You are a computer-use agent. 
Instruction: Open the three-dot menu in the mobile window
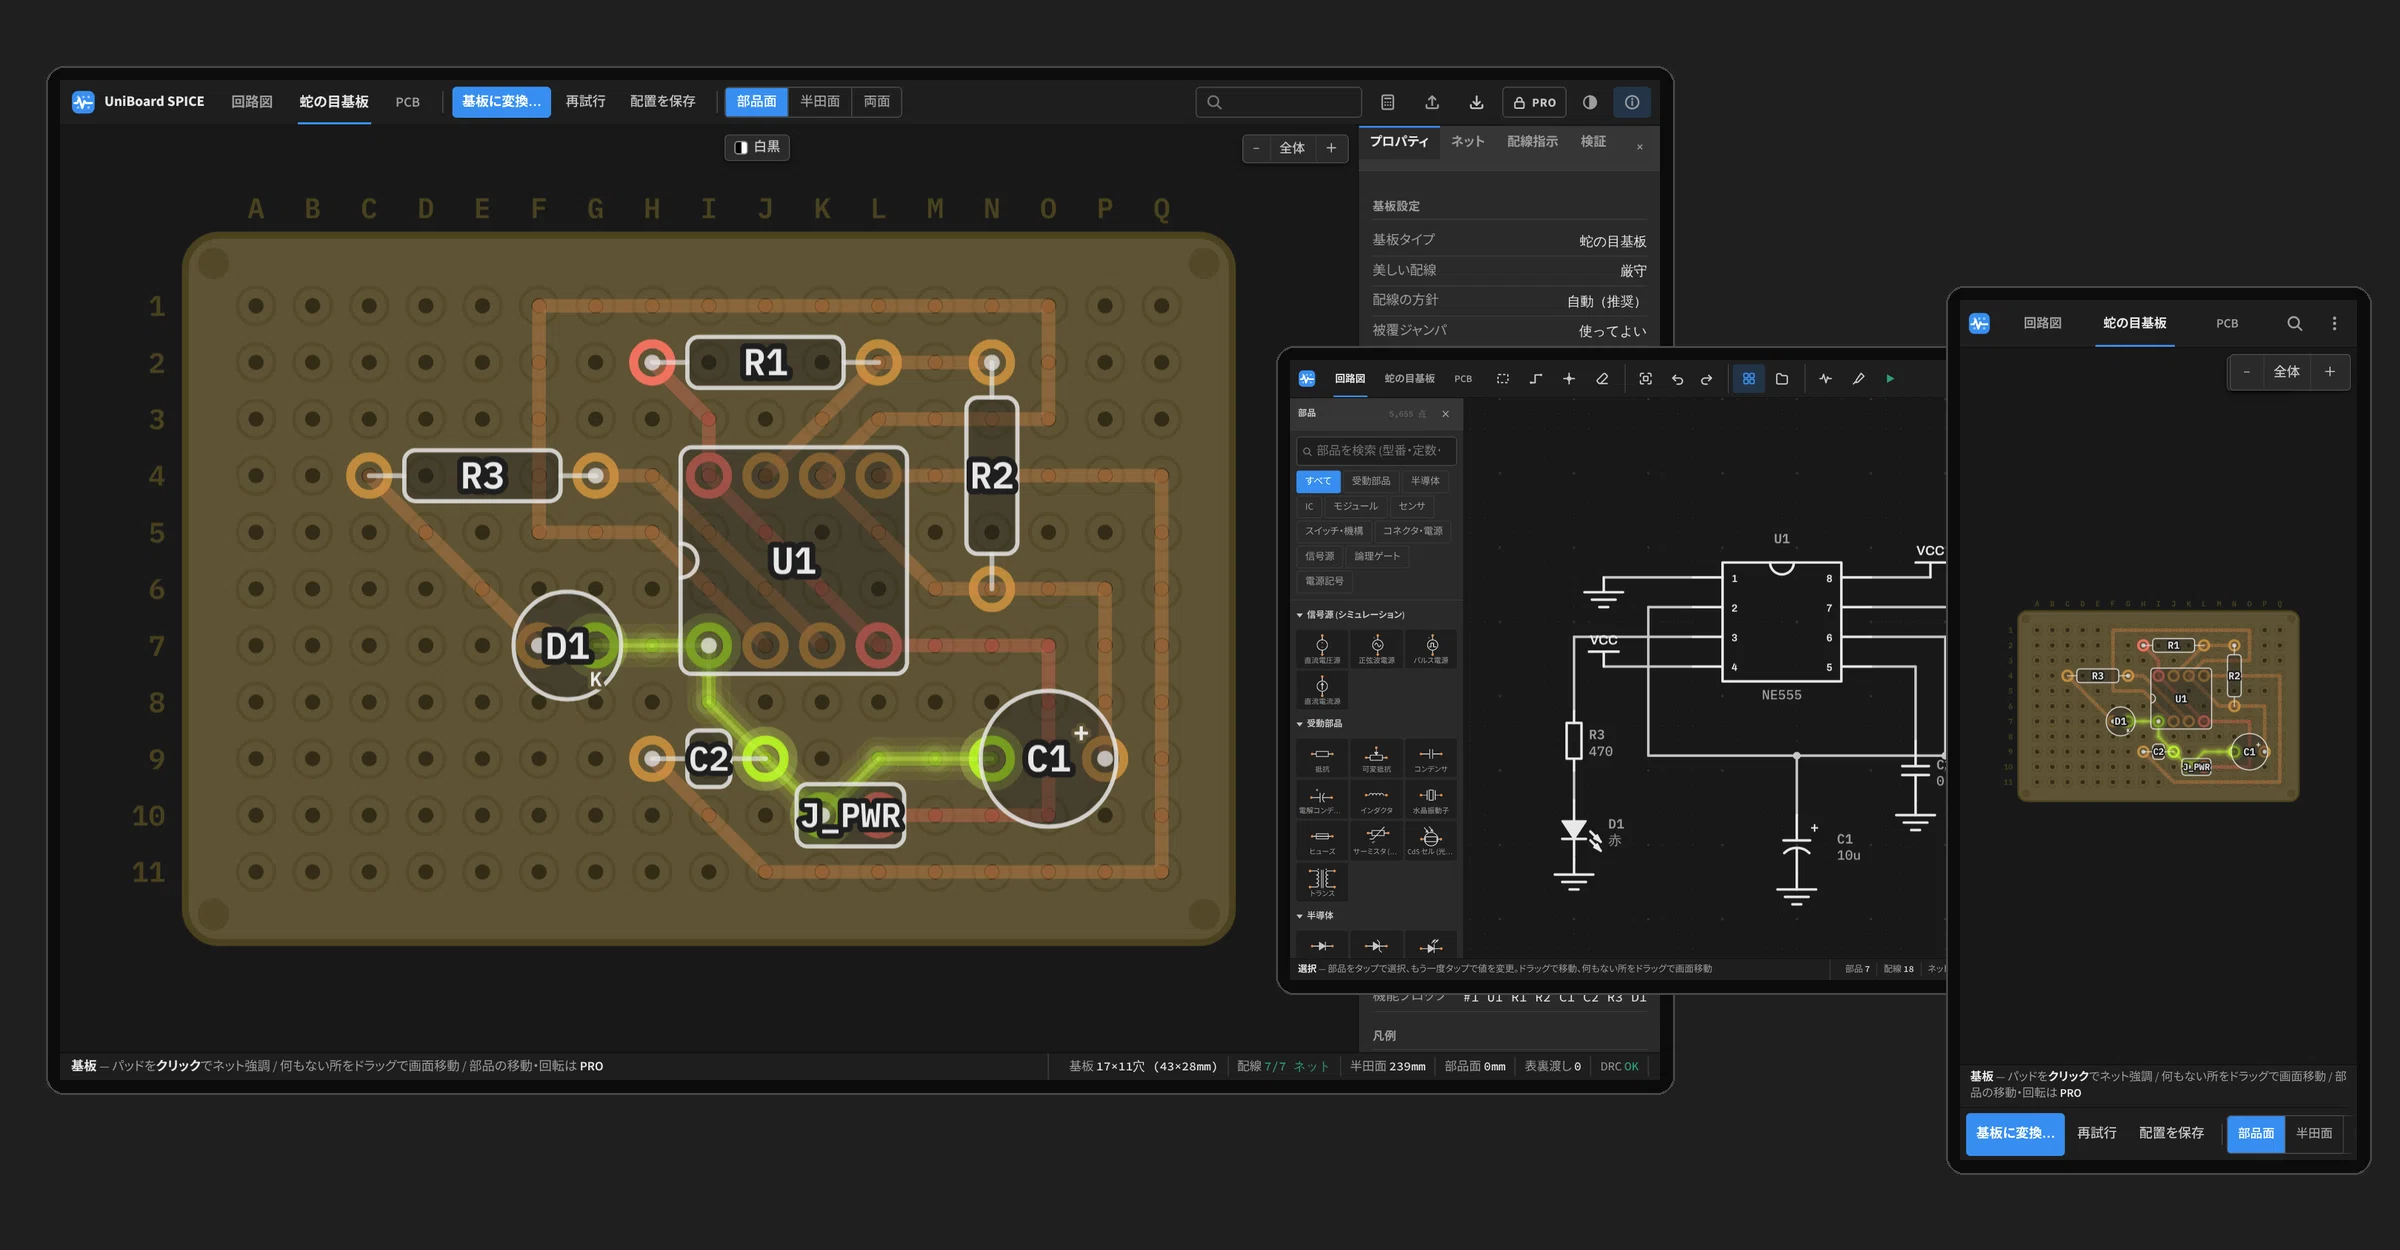click(2335, 324)
